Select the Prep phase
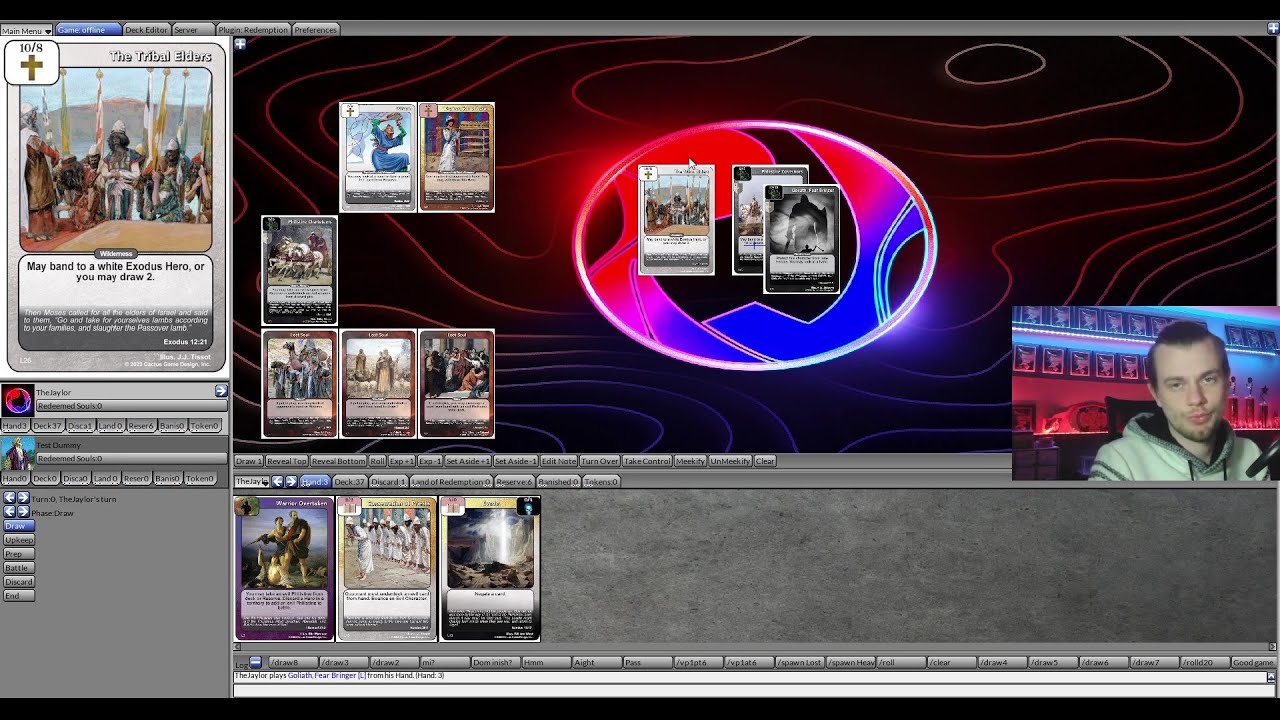 coord(18,554)
